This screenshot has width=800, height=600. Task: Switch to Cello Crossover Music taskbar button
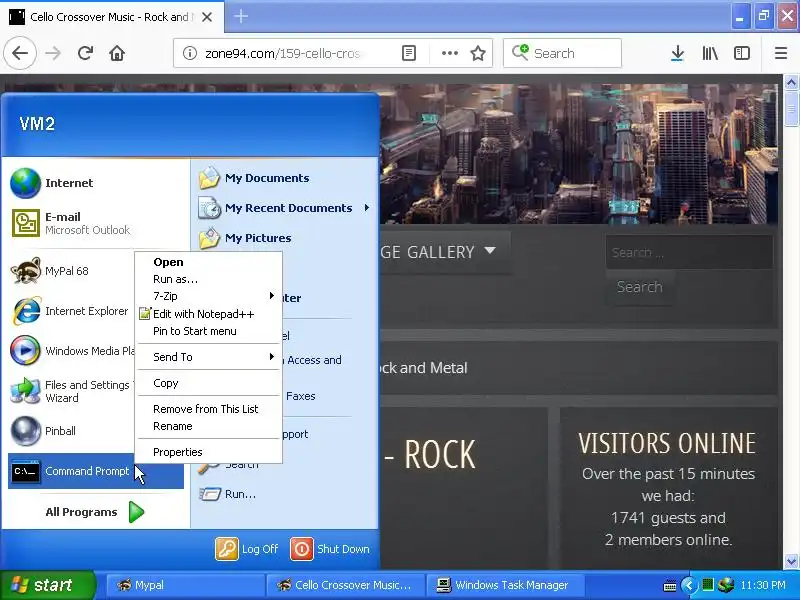pyautogui.click(x=345, y=585)
